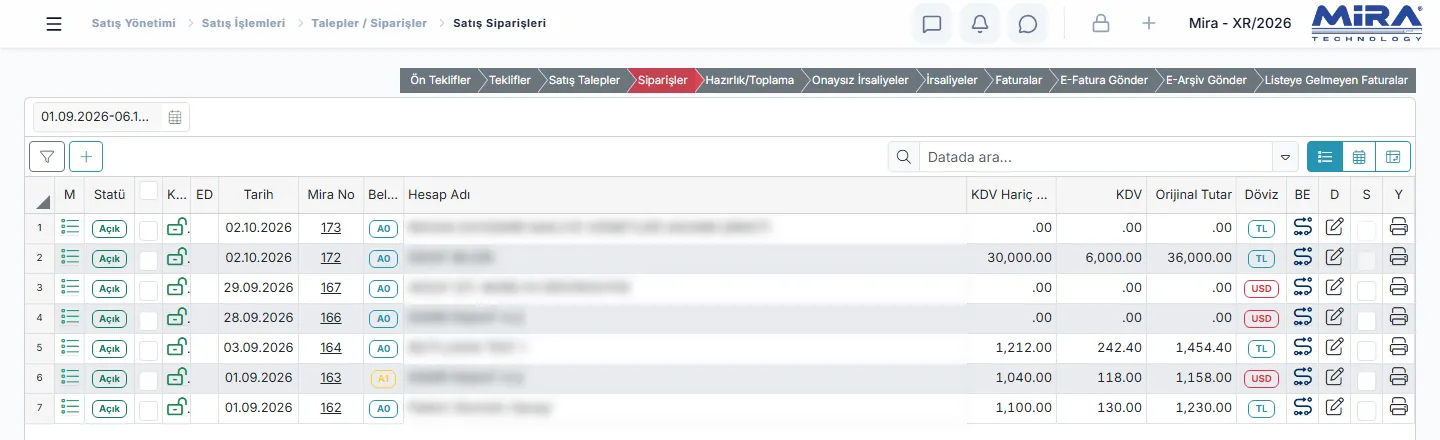This screenshot has height=440, width=1440.
Task: Edit order 163 with pencil icon
Action: tap(1334, 377)
